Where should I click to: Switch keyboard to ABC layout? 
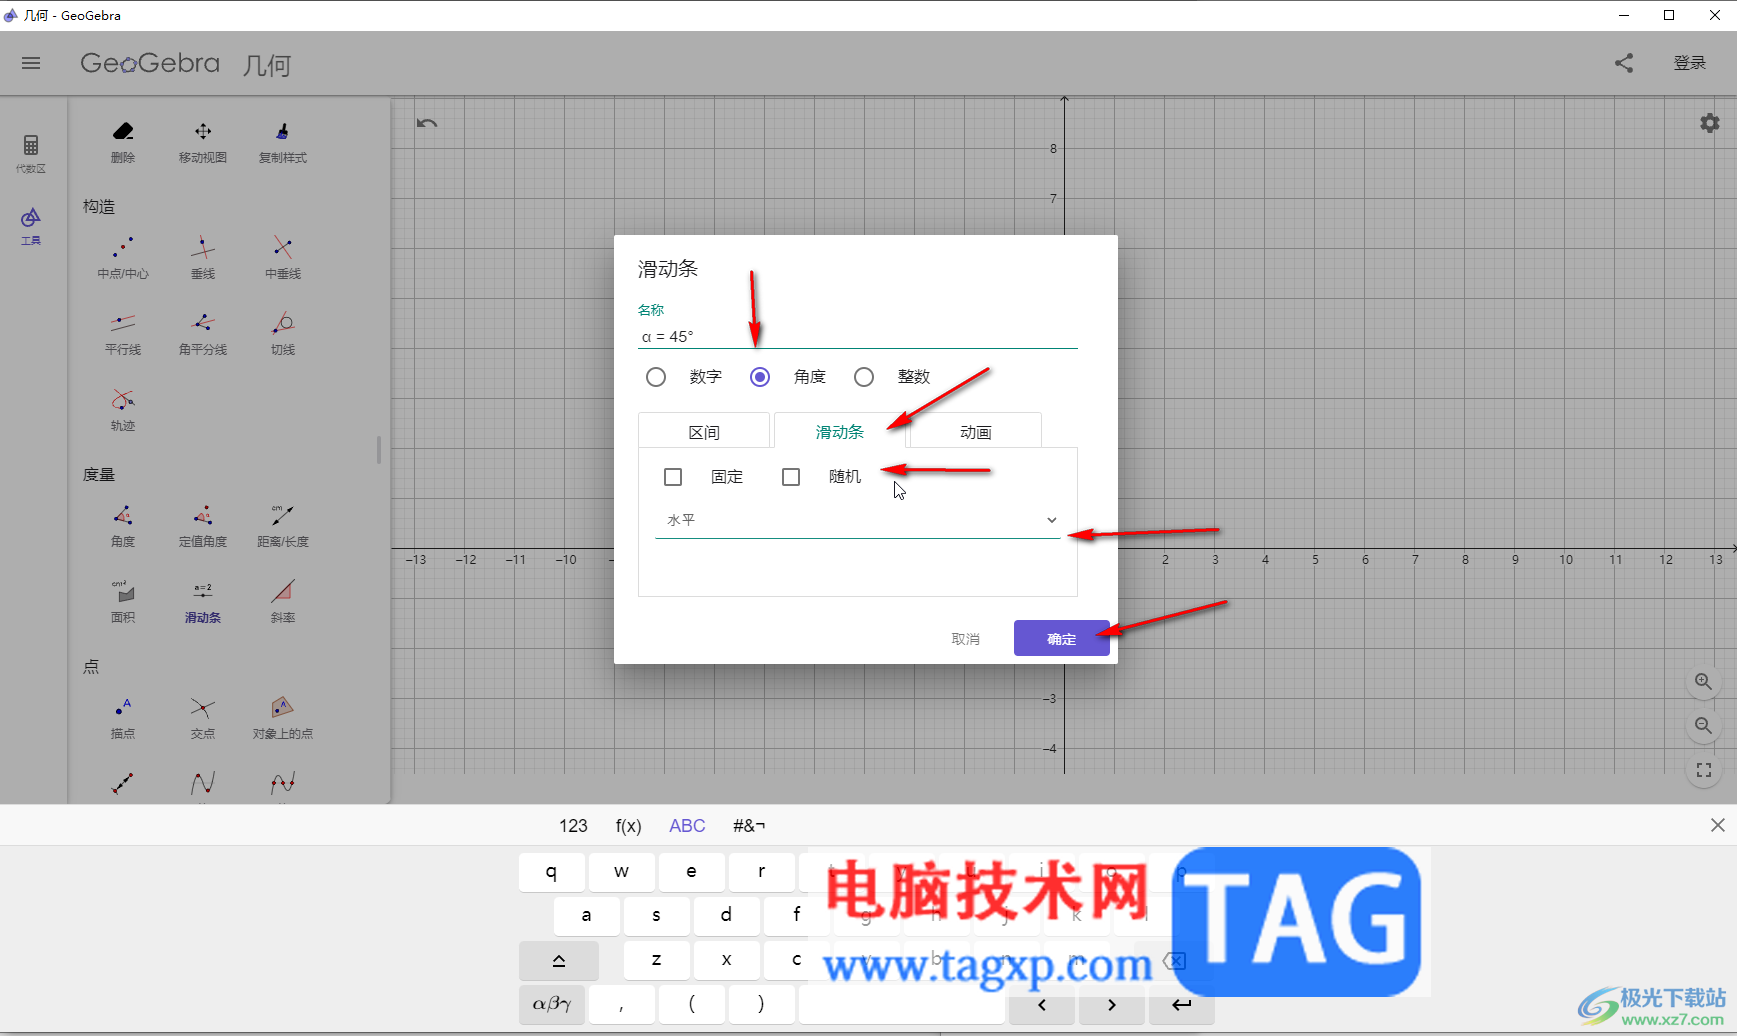coord(687,826)
